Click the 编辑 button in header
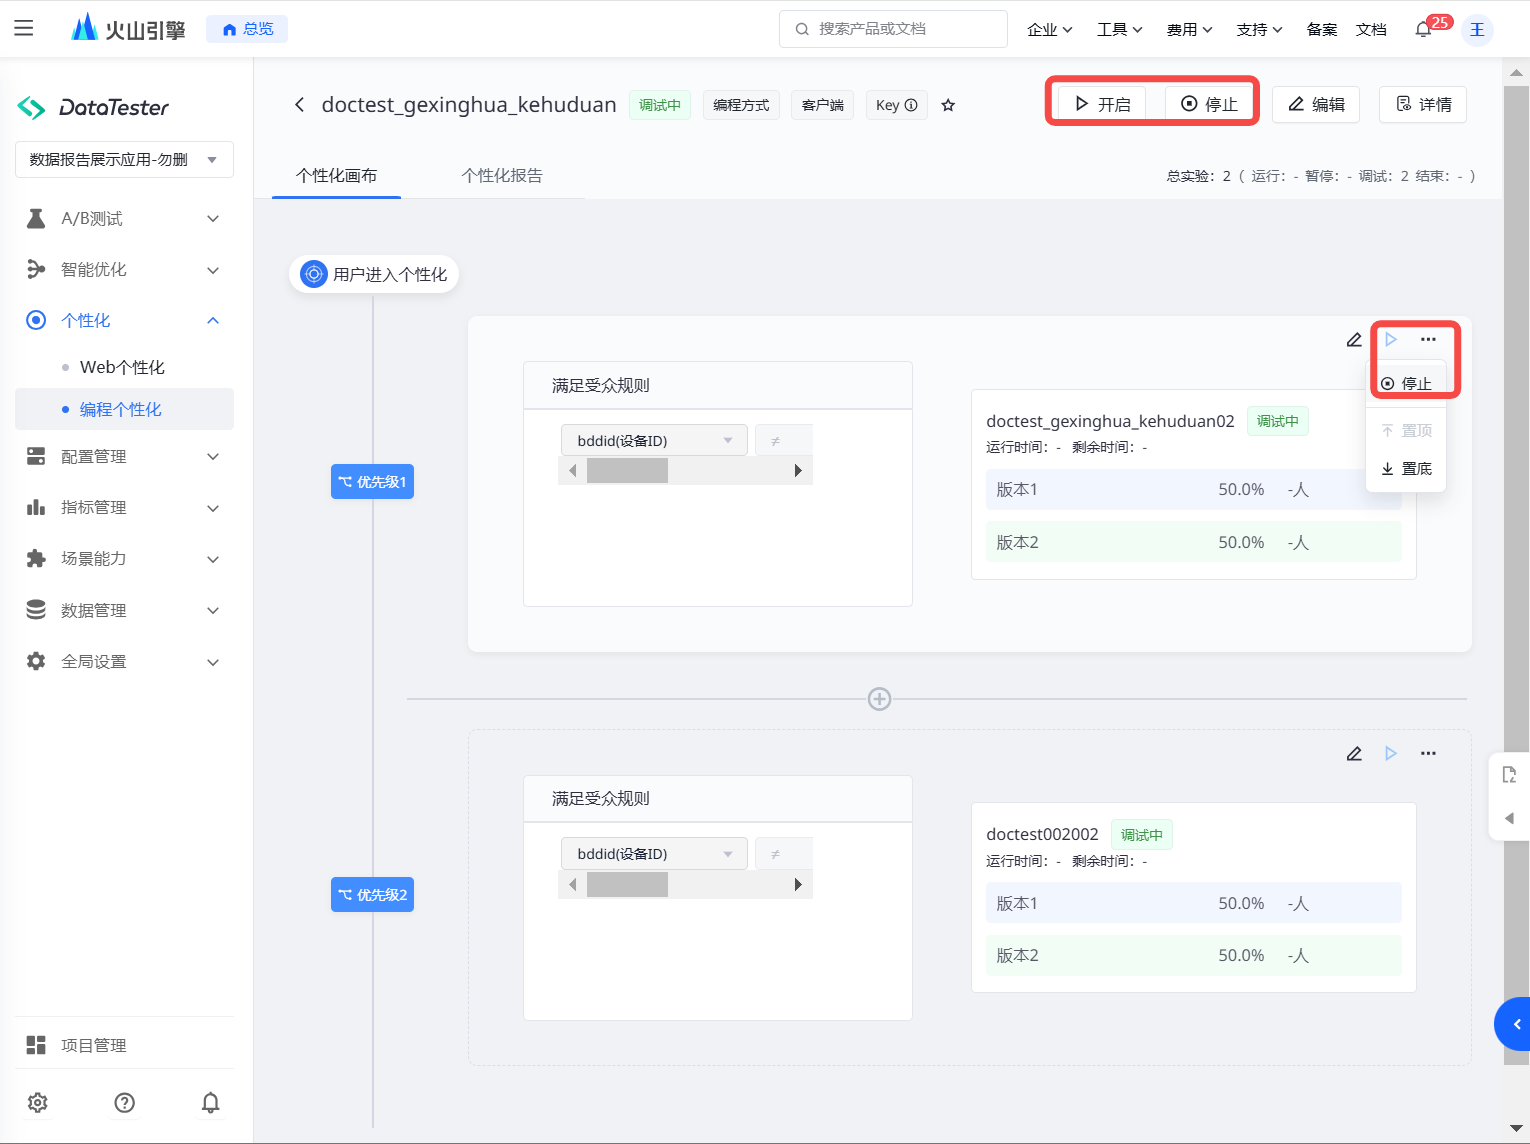 pos(1316,104)
